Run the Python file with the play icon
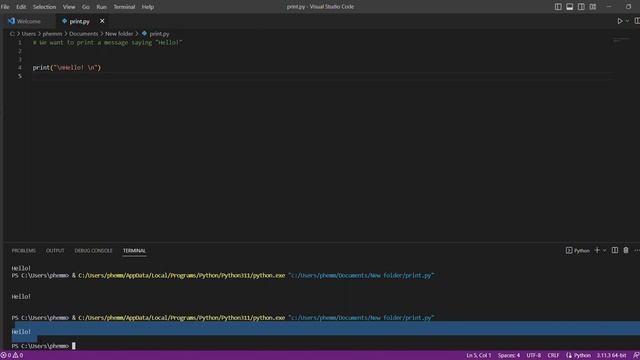The width and height of the screenshot is (640, 360). pos(620,21)
